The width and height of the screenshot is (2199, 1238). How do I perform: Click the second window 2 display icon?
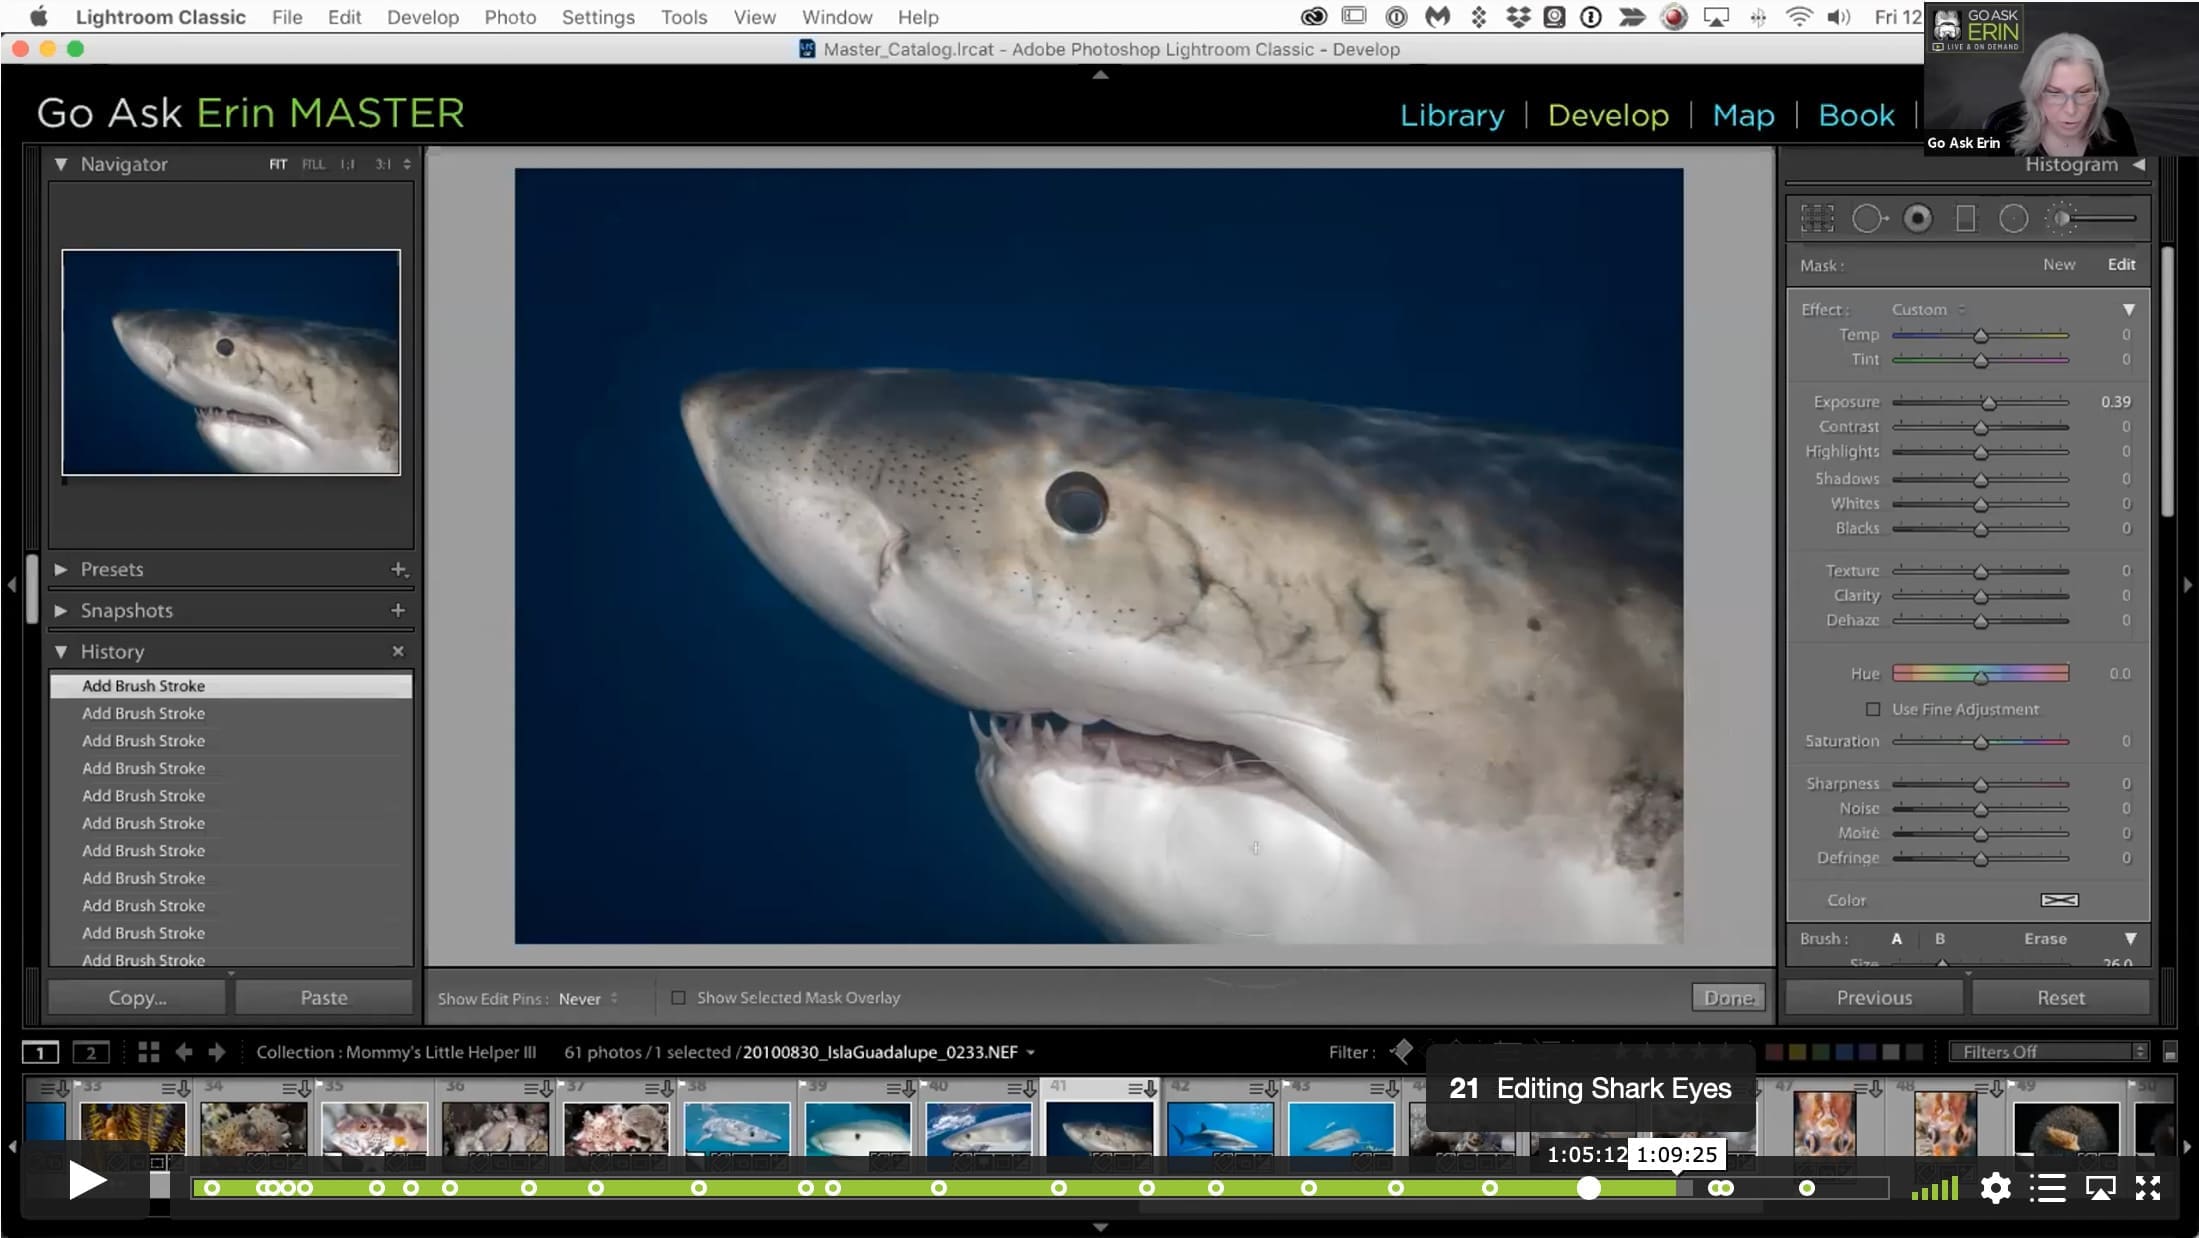(91, 1052)
